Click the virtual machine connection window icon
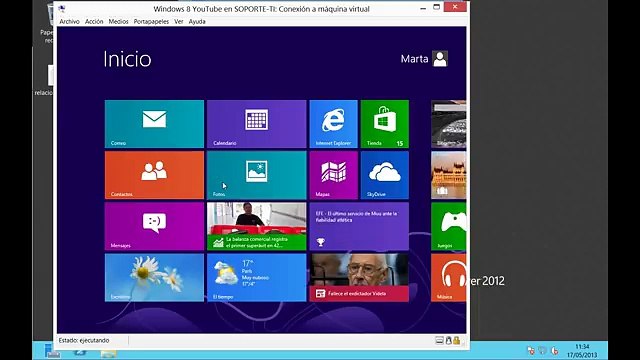Screen dimensions: 640x360 62,8
